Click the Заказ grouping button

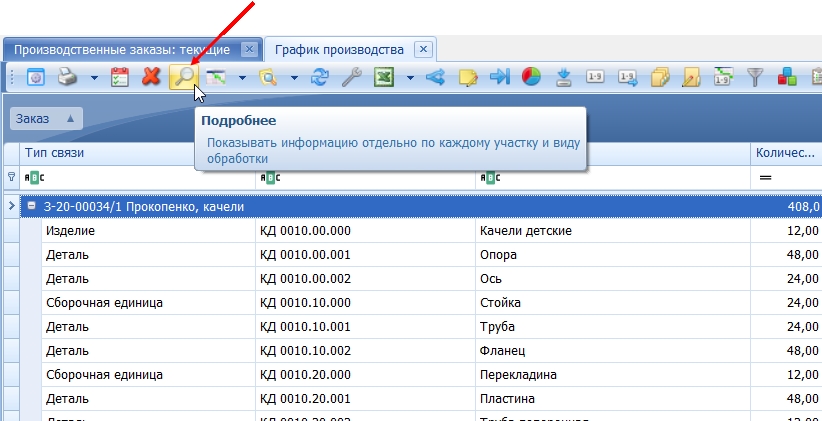pos(46,119)
